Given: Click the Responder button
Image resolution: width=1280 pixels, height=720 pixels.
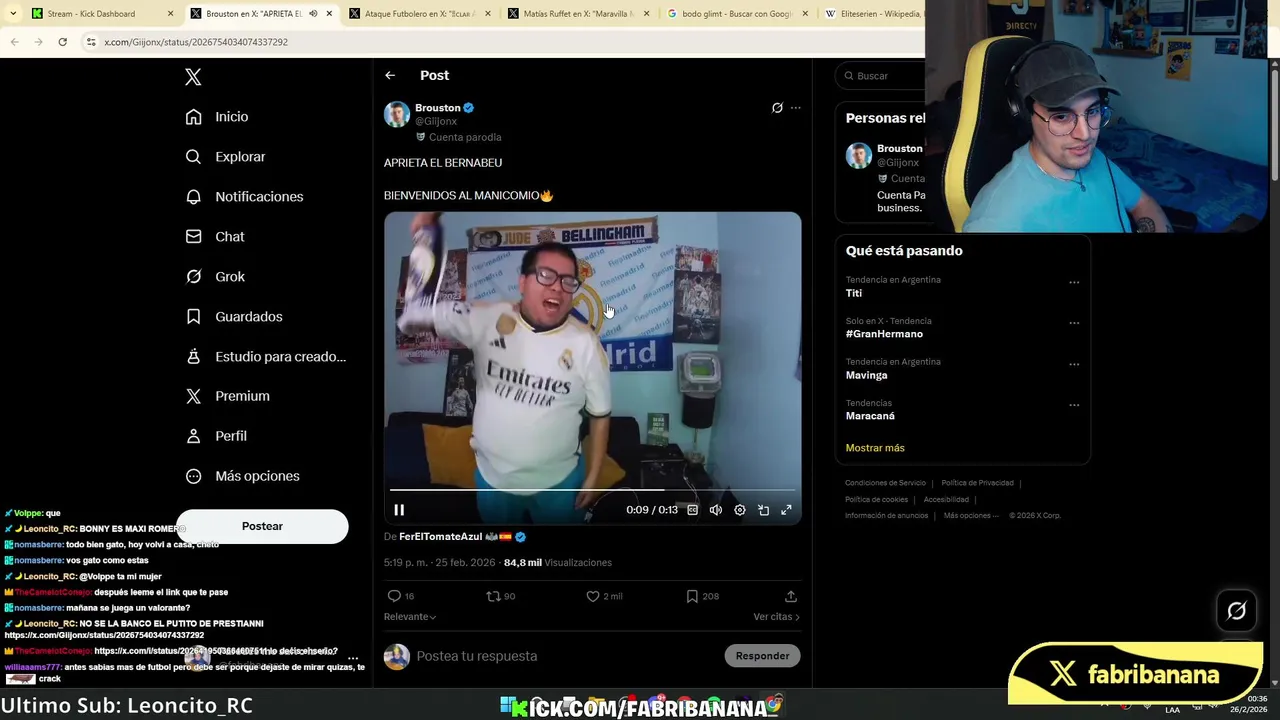Looking at the screenshot, I should coord(762,656).
